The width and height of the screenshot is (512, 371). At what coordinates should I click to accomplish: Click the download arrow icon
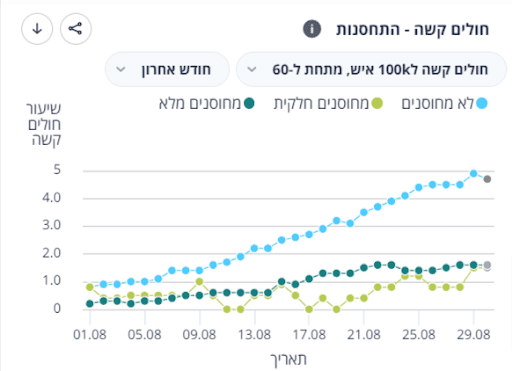pyautogui.click(x=37, y=29)
